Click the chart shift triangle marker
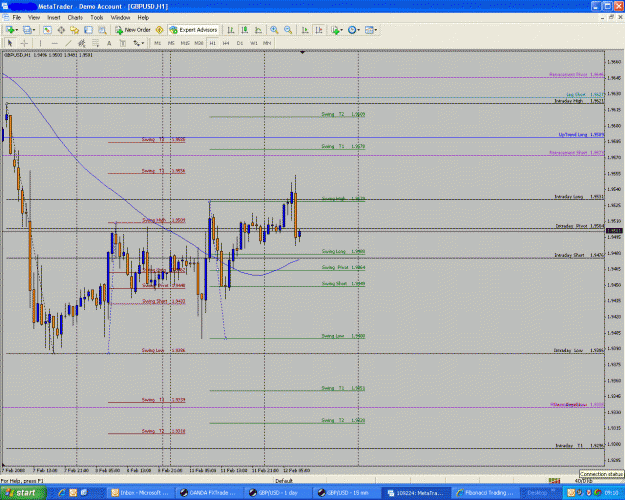Screen dimensions: 625x500 tap(303, 52)
